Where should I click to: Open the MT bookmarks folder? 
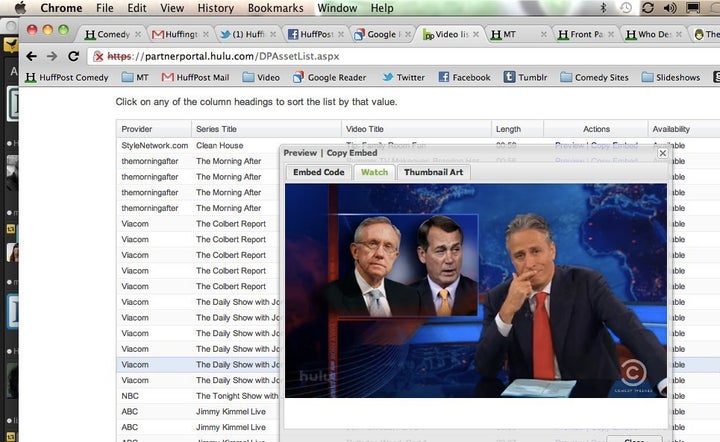click(135, 78)
